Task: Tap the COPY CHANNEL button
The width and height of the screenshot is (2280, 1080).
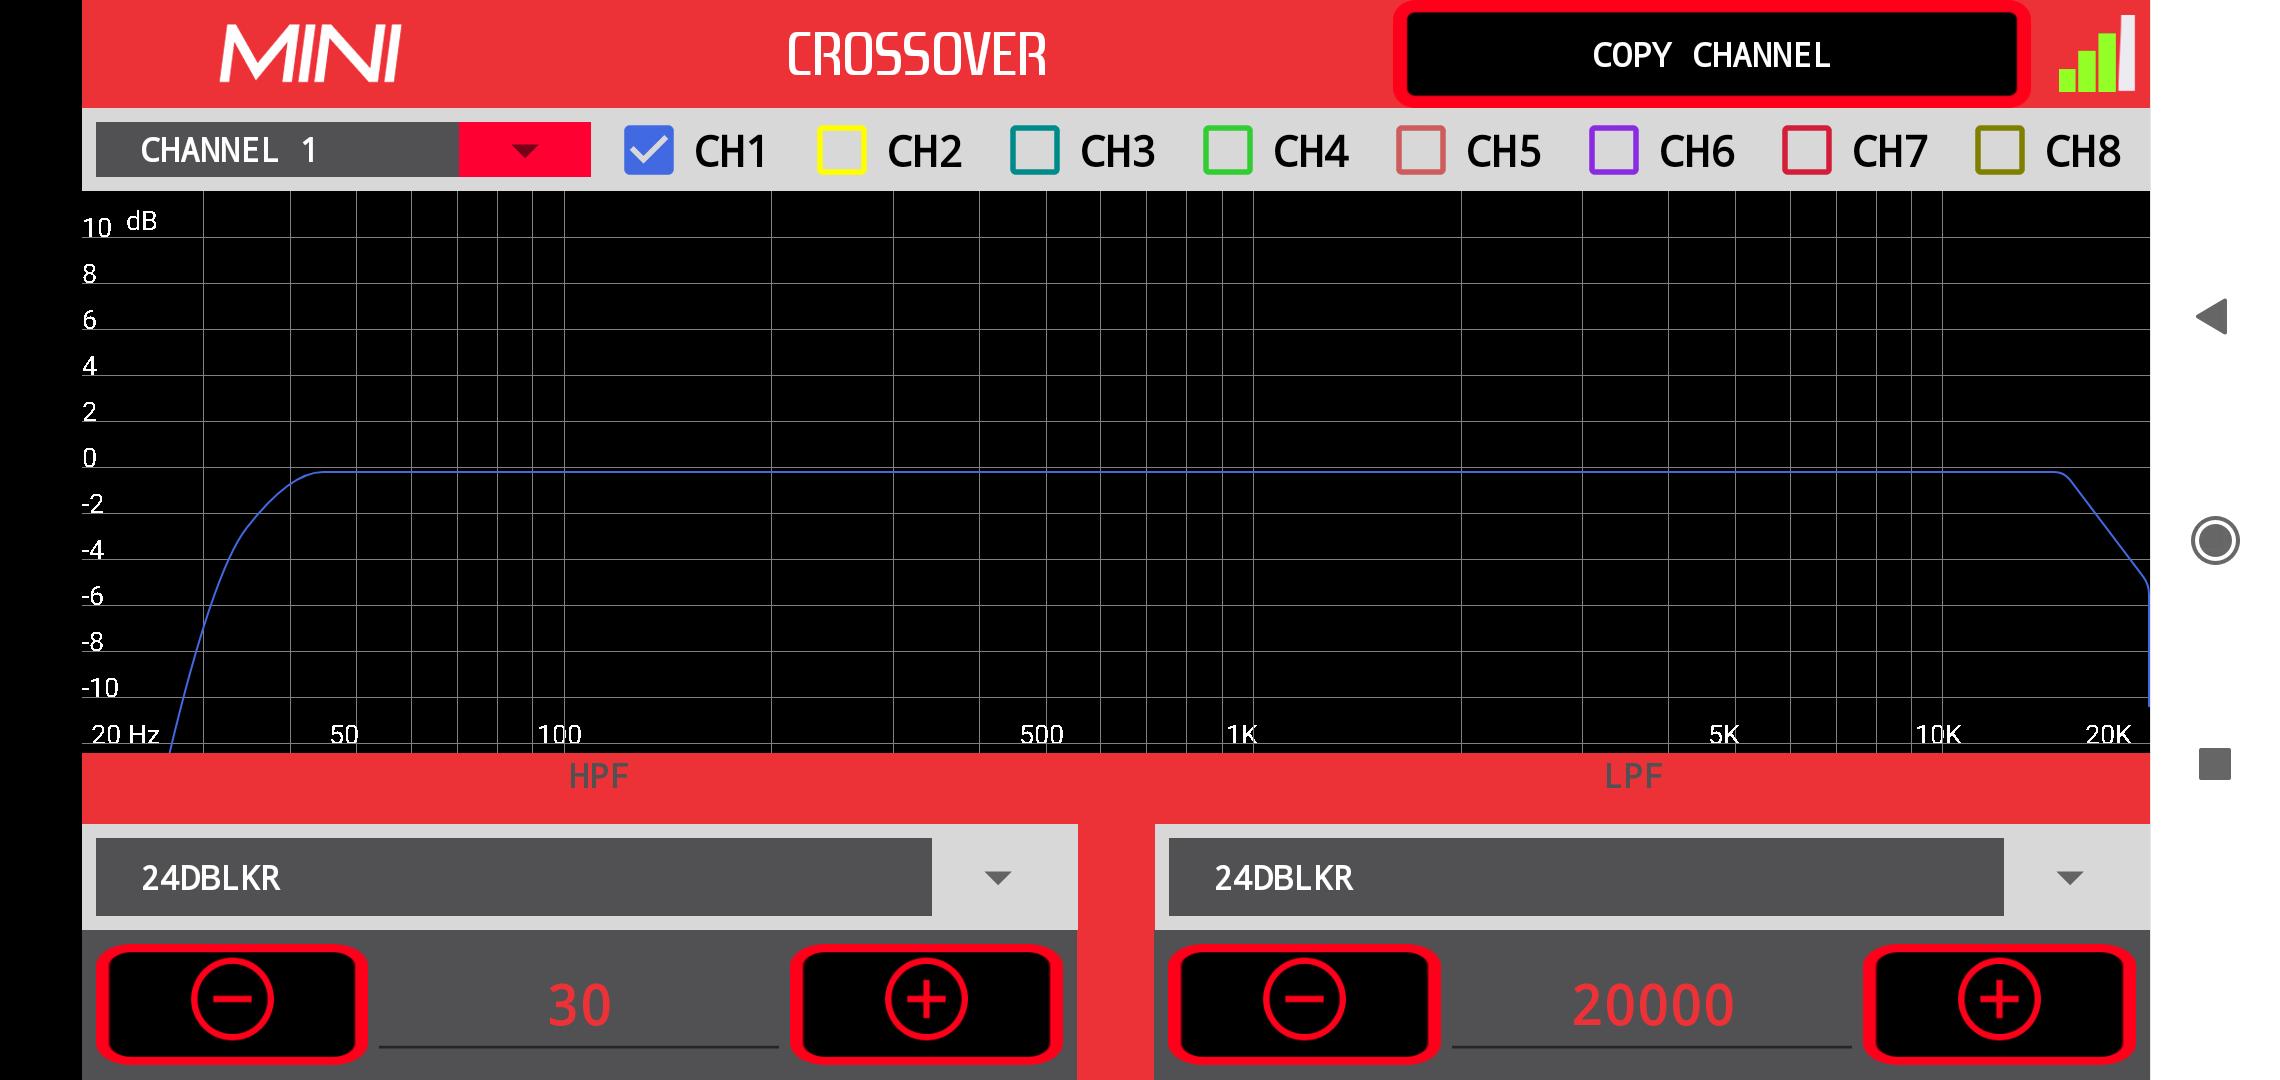Action: click(x=1711, y=55)
